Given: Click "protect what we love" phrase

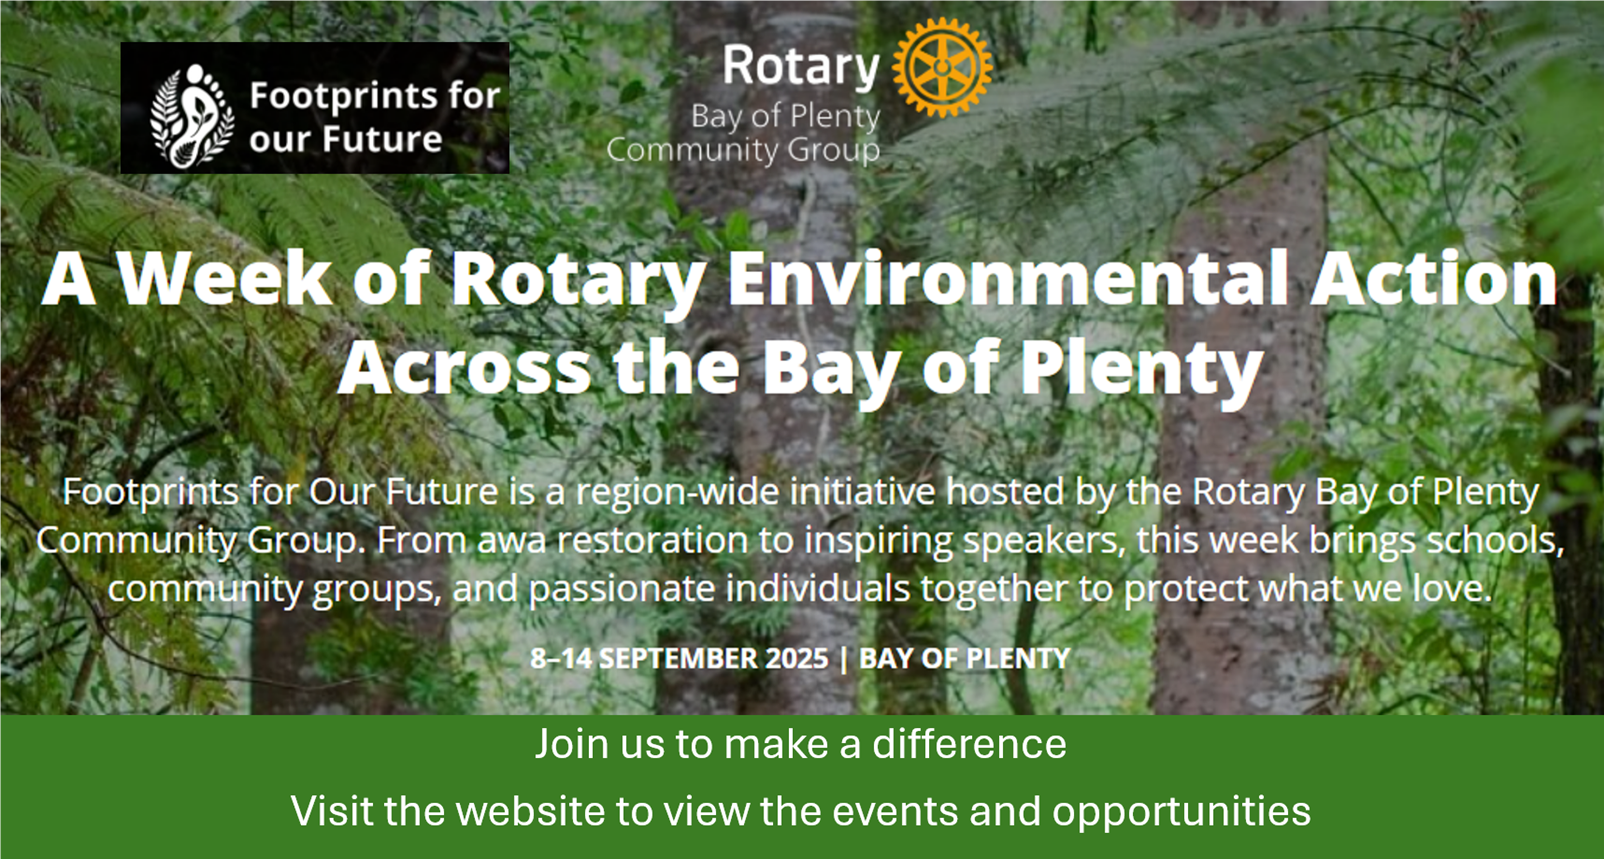Looking at the screenshot, I should (1306, 589).
